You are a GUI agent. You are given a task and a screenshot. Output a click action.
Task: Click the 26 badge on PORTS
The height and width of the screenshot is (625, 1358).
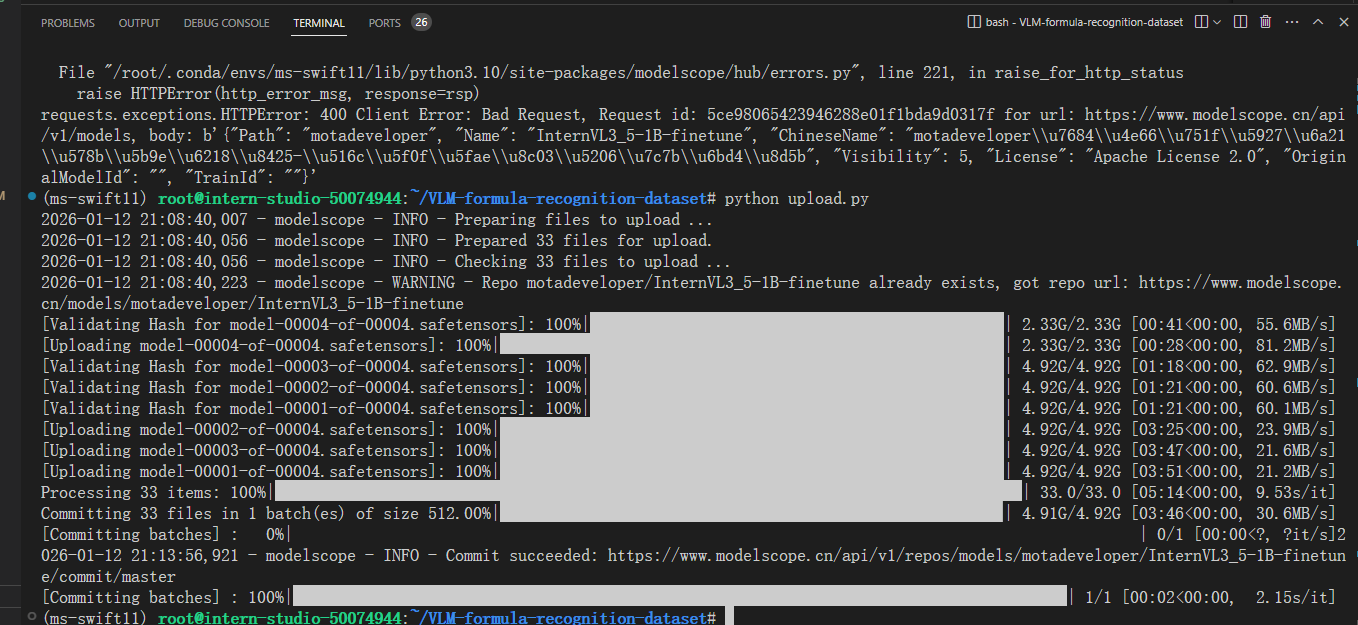coord(421,22)
